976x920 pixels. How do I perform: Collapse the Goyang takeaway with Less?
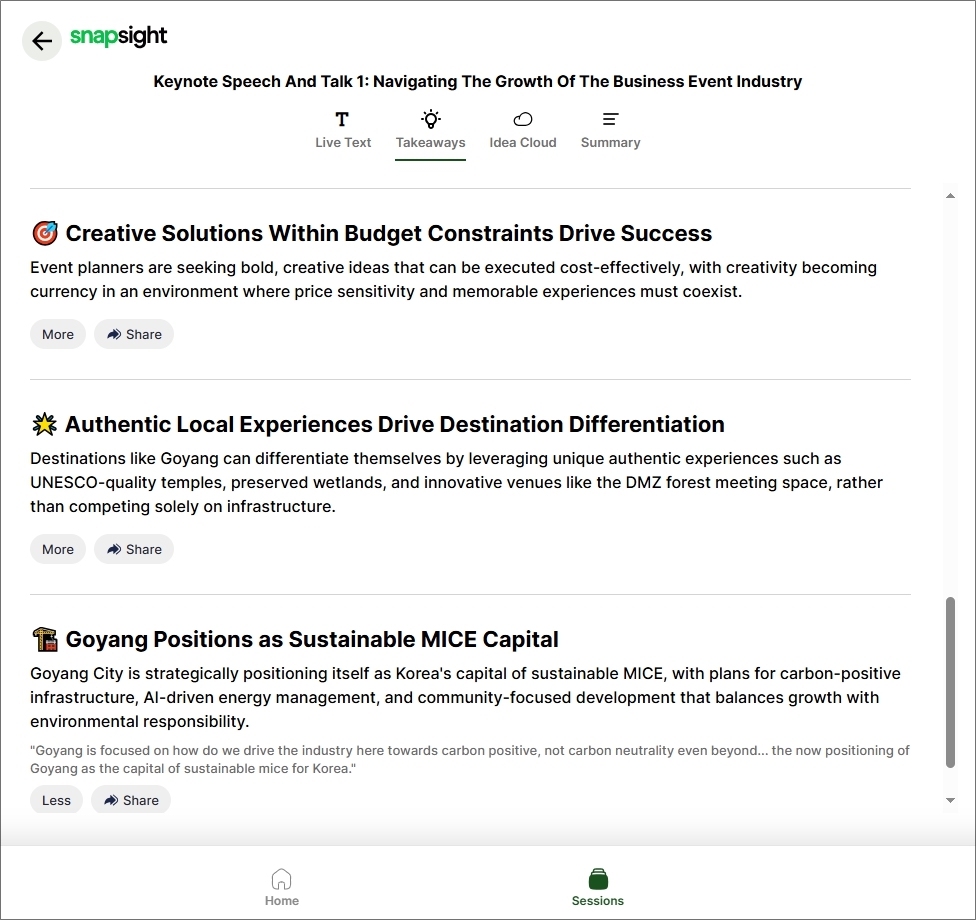pyautogui.click(x=57, y=800)
